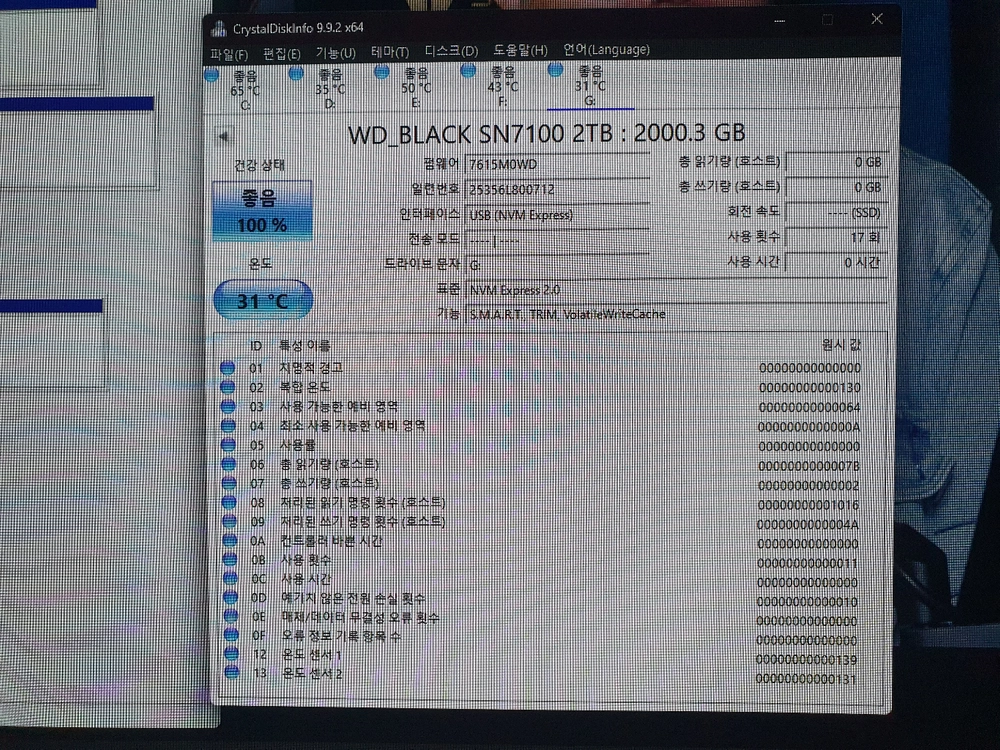1000x750 pixels.
Task: Click raw value 0000000000004A
Action: pos(808,525)
